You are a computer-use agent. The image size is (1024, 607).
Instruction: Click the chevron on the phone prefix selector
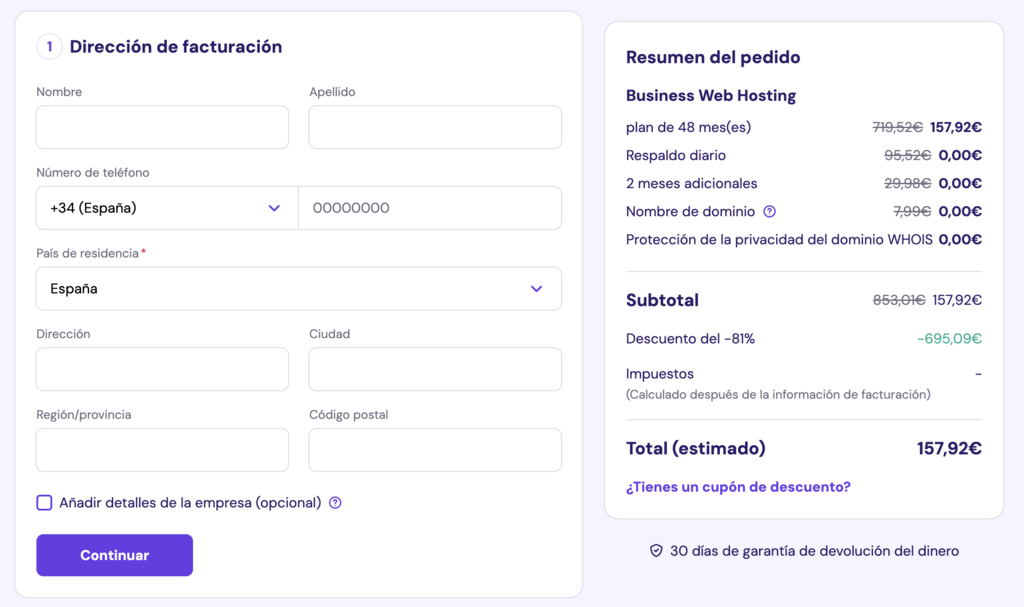[274, 207]
